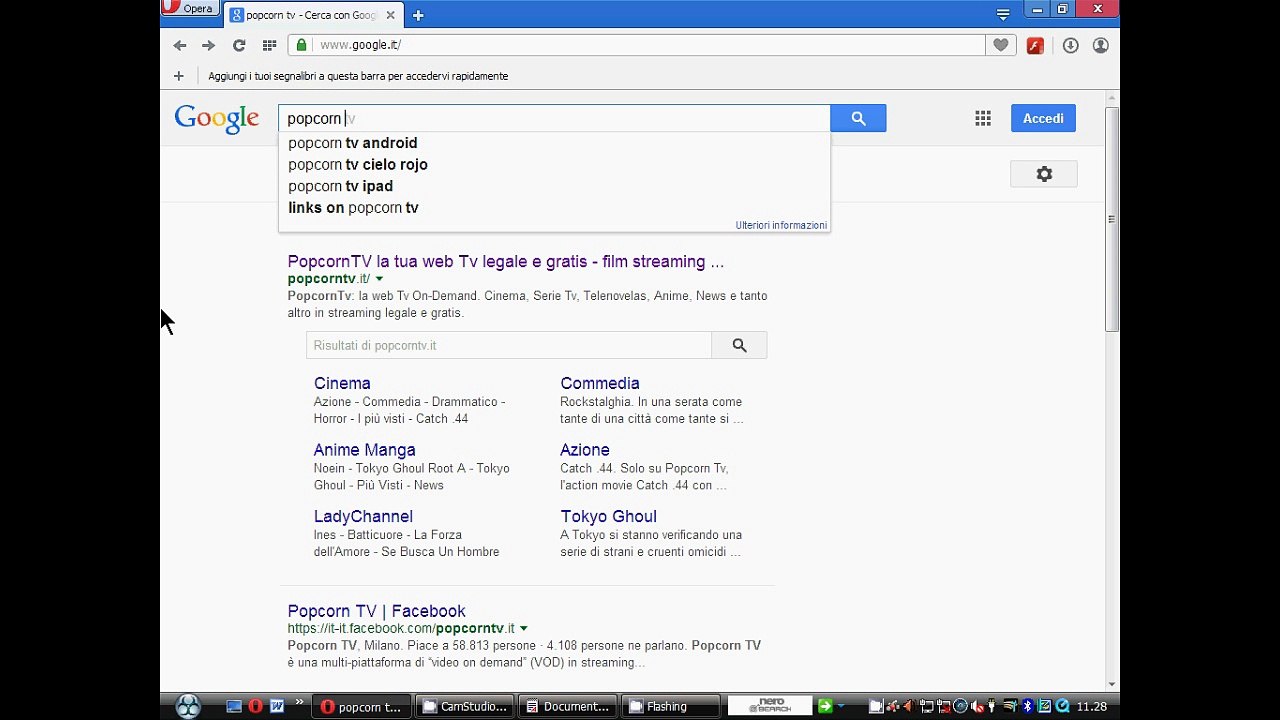Open the Opera main menu button
This screenshot has width=1280, height=720.
pyautogui.click(x=189, y=8)
